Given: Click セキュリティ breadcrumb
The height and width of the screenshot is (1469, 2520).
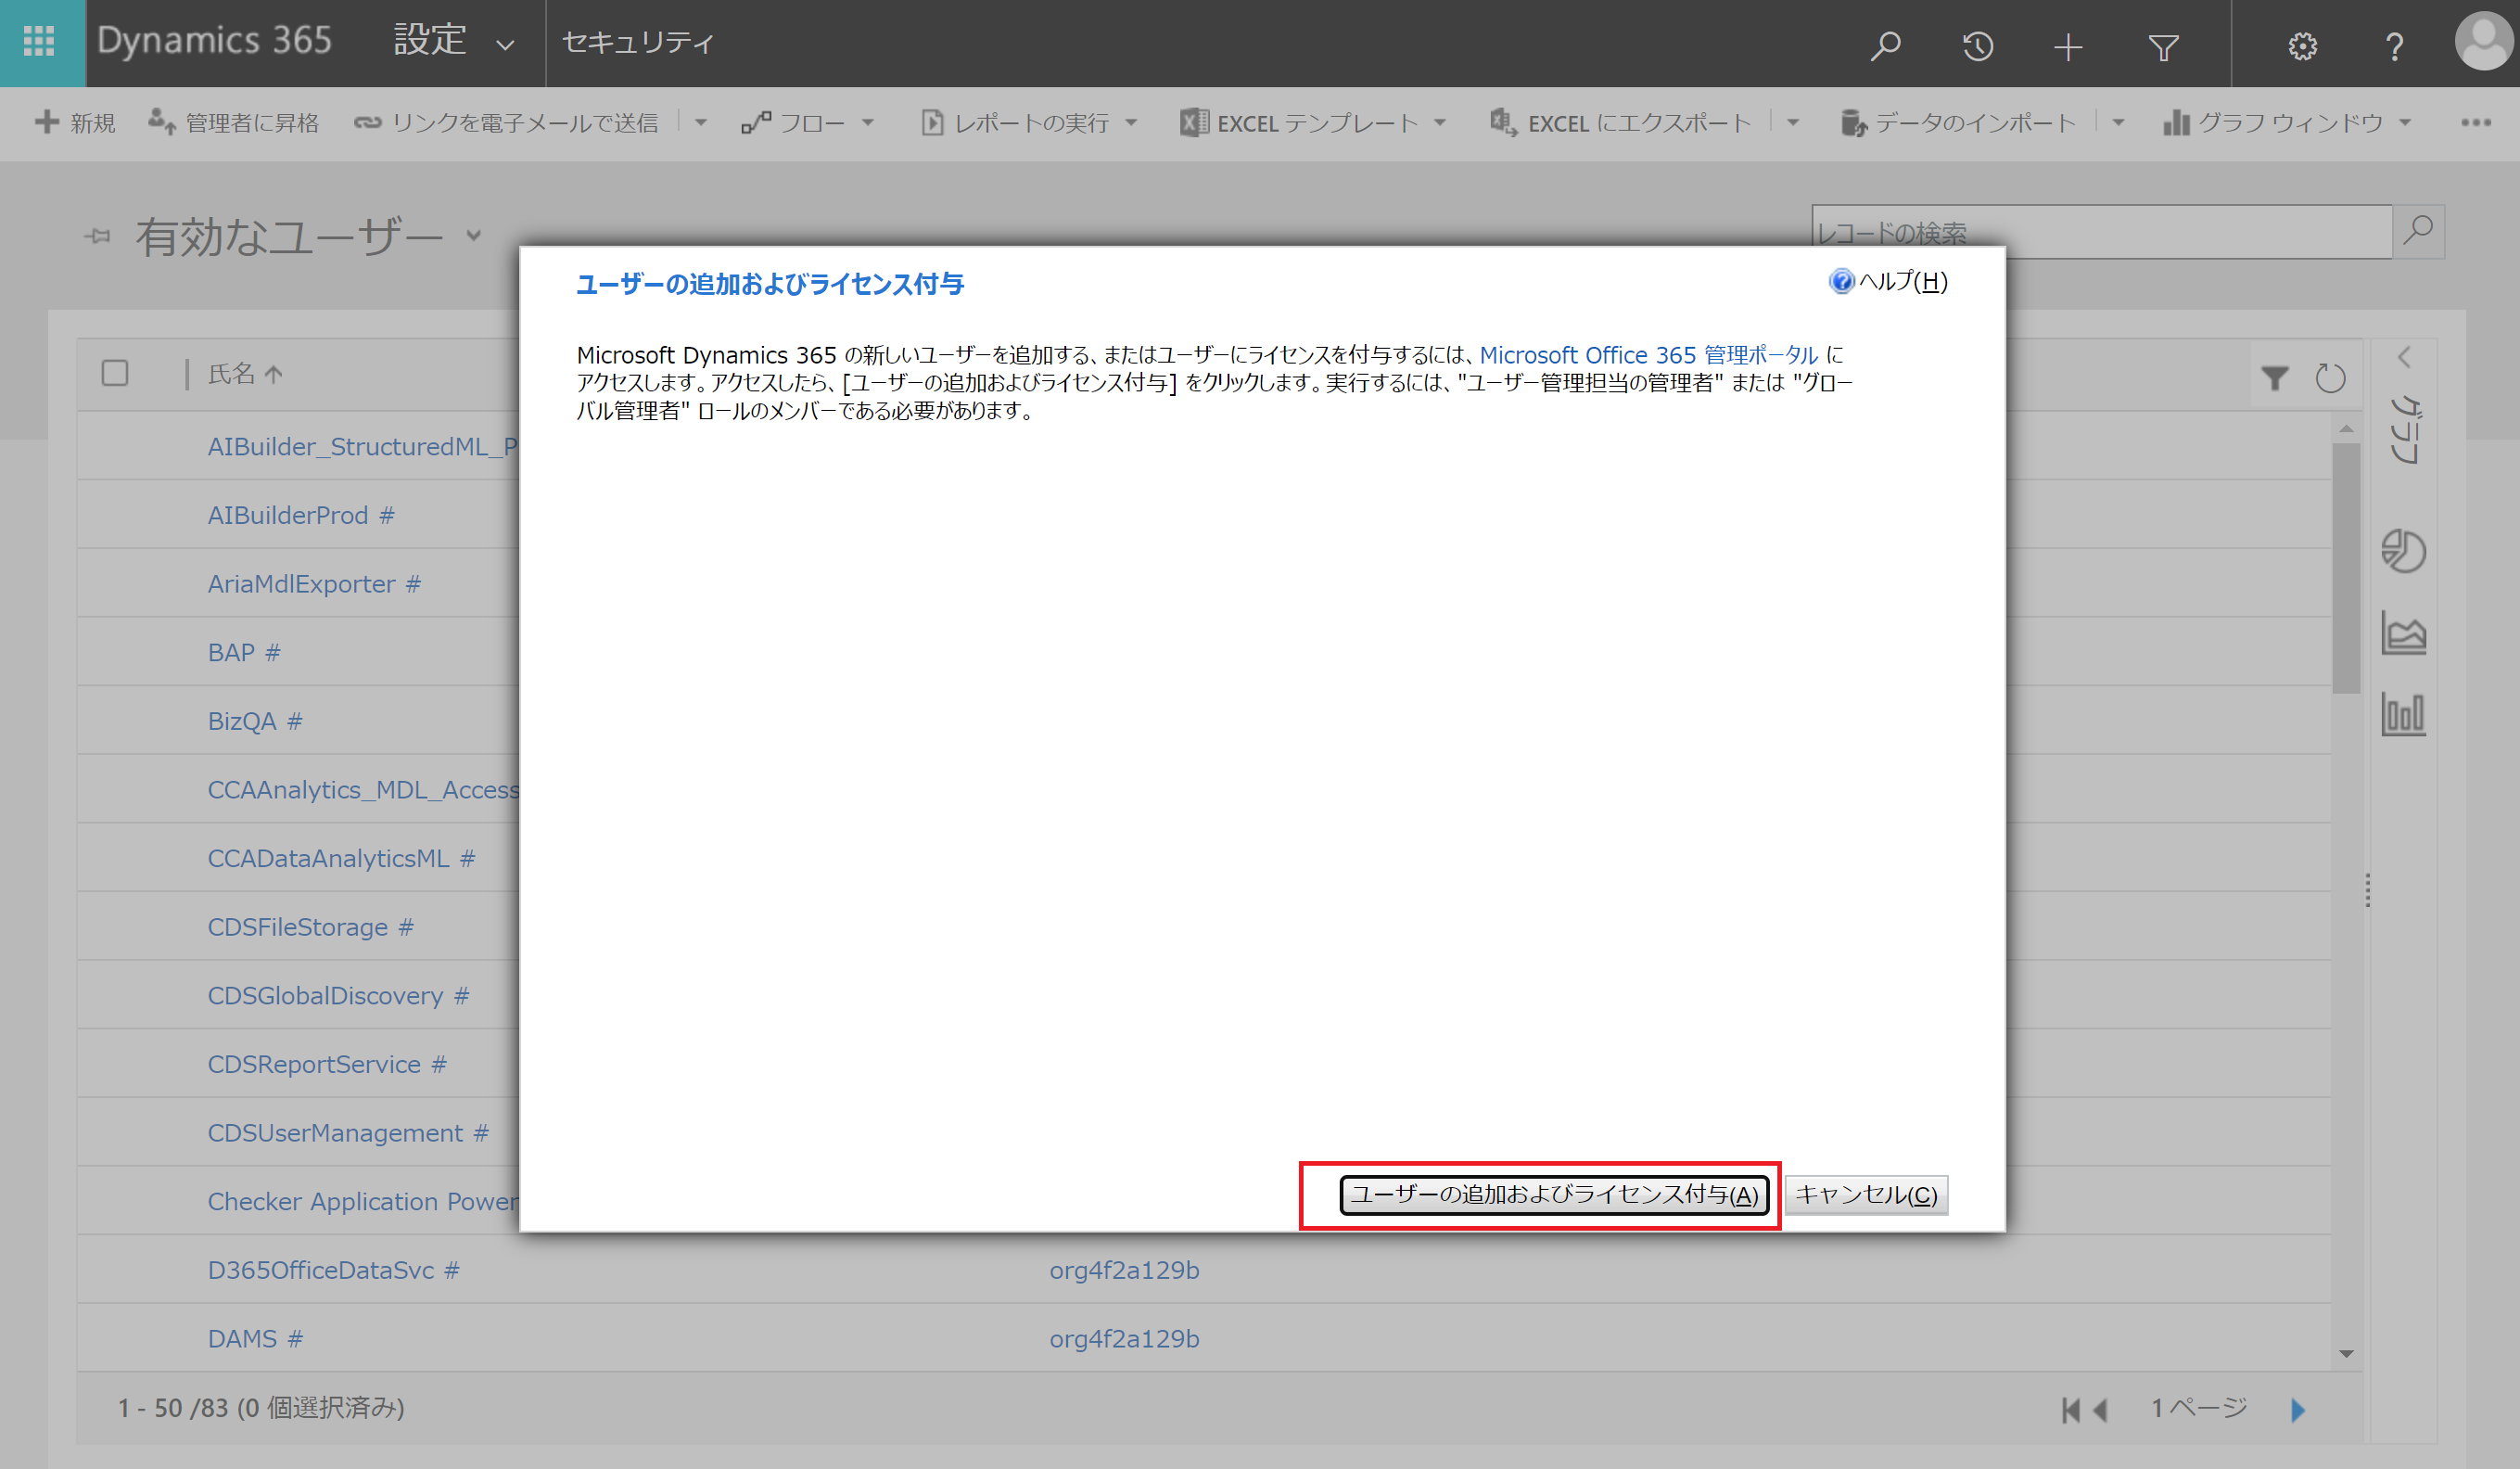Looking at the screenshot, I should [x=638, y=43].
